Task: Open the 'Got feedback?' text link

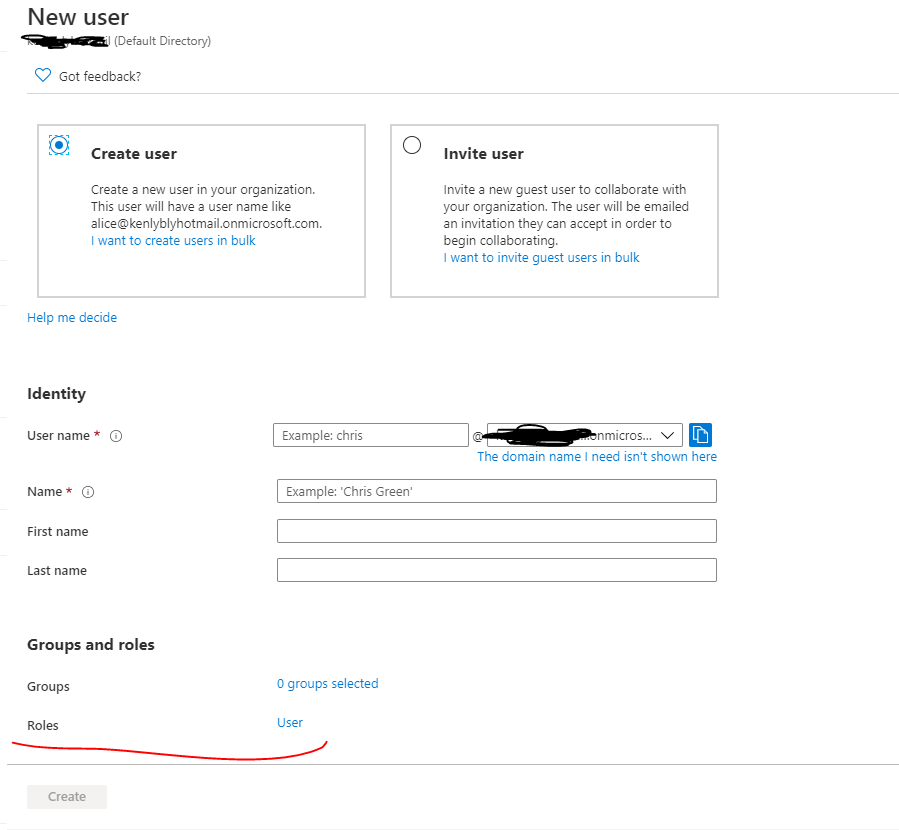Action: (100, 77)
